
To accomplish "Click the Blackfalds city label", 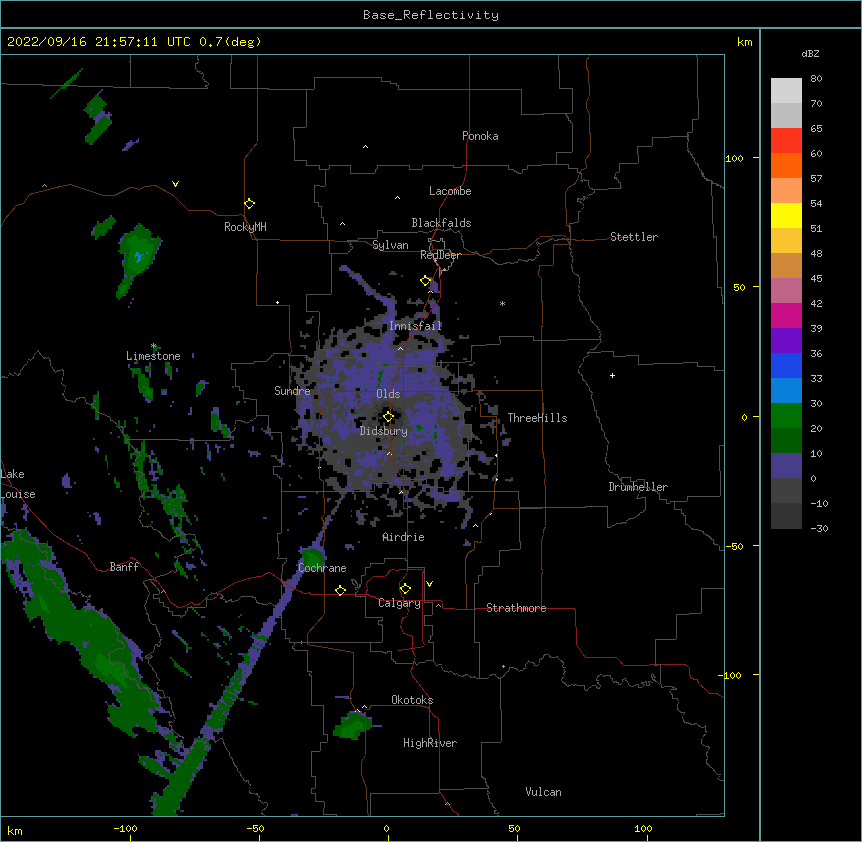I will pyautogui.click(x=441, y=223).
